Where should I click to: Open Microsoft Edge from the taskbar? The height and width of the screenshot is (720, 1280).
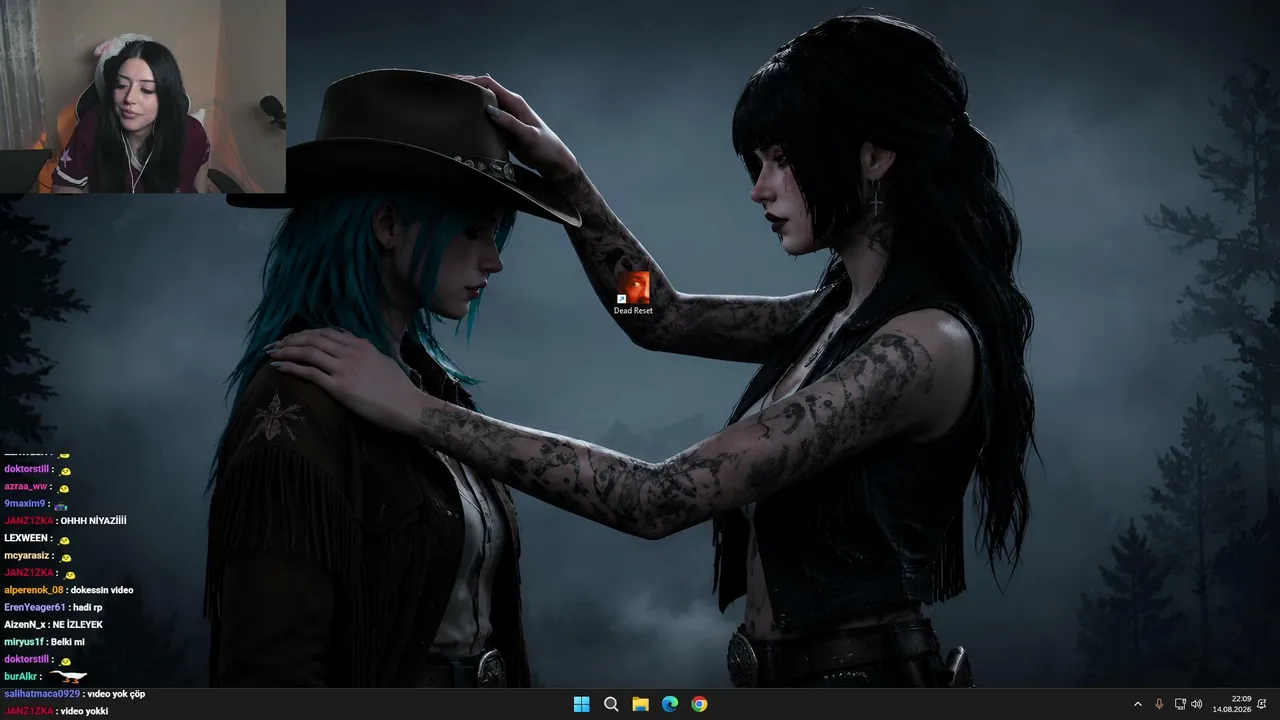coord(670,704)
